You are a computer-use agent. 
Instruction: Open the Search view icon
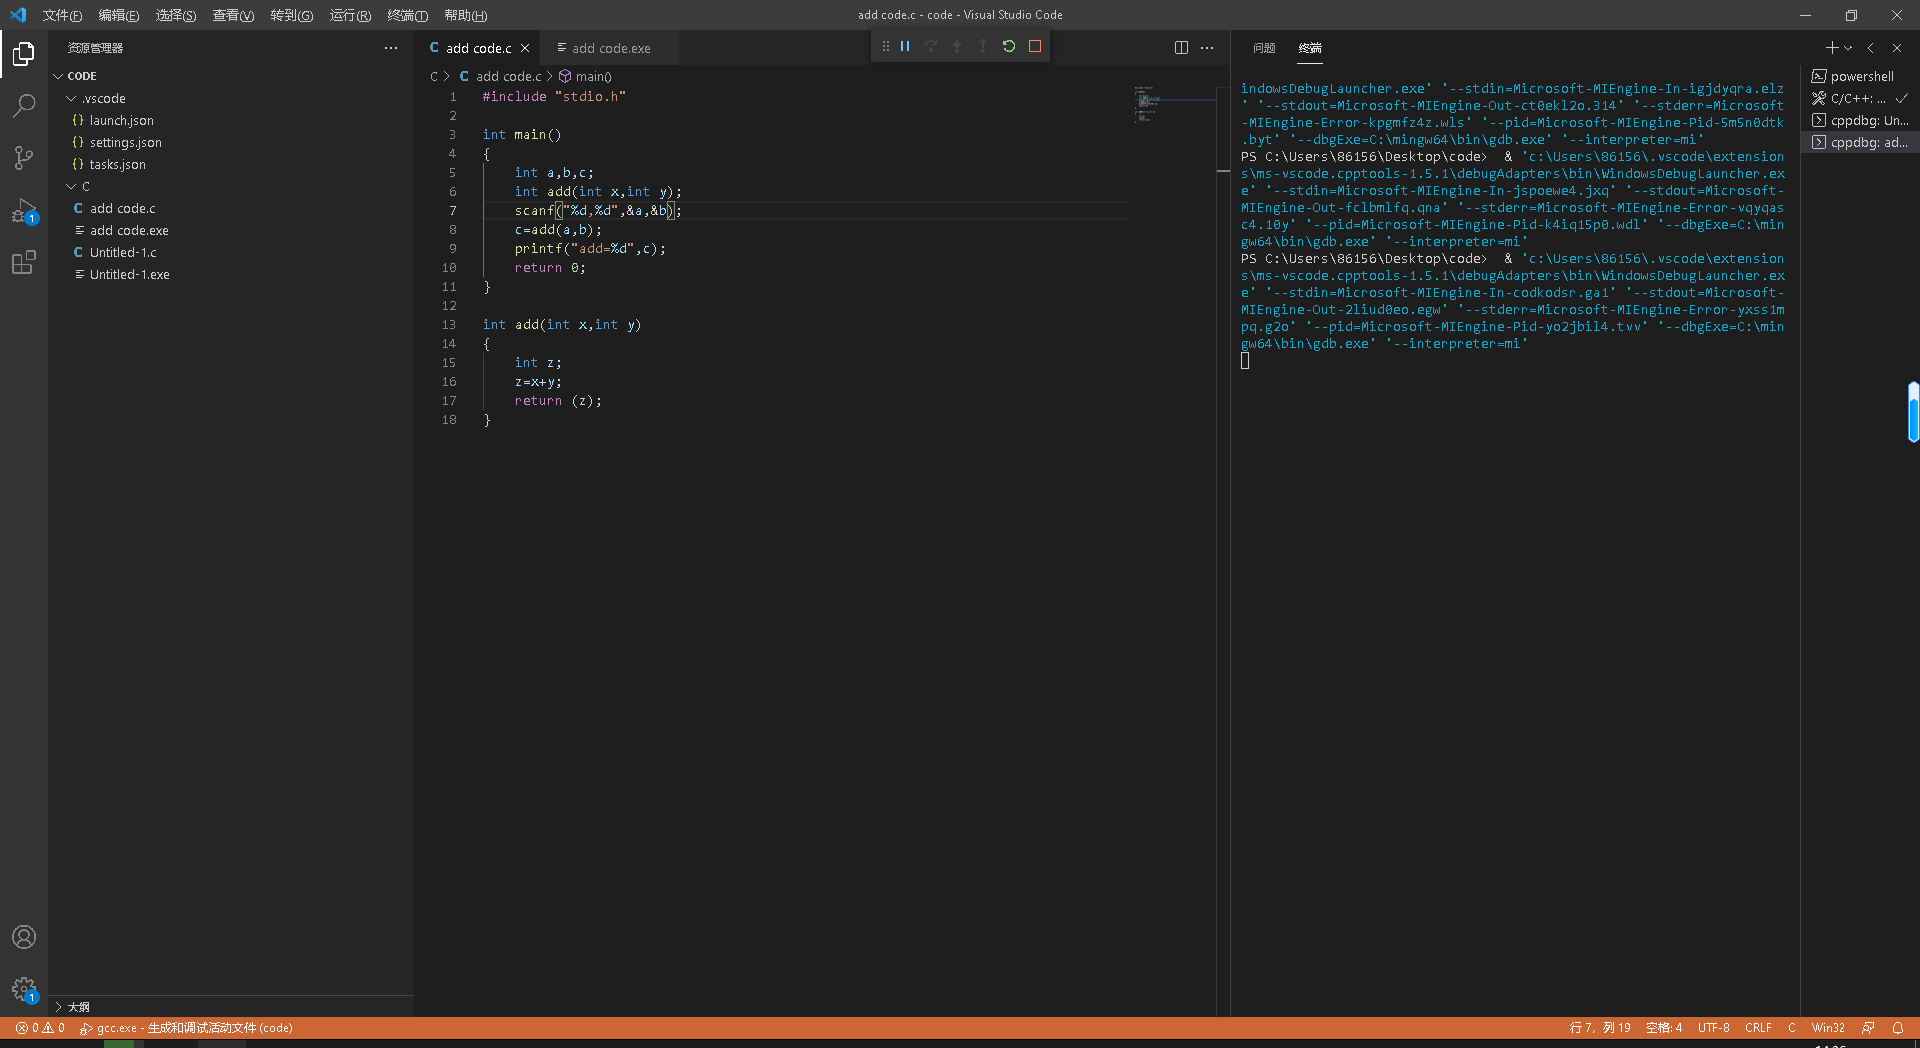(24, 106)
